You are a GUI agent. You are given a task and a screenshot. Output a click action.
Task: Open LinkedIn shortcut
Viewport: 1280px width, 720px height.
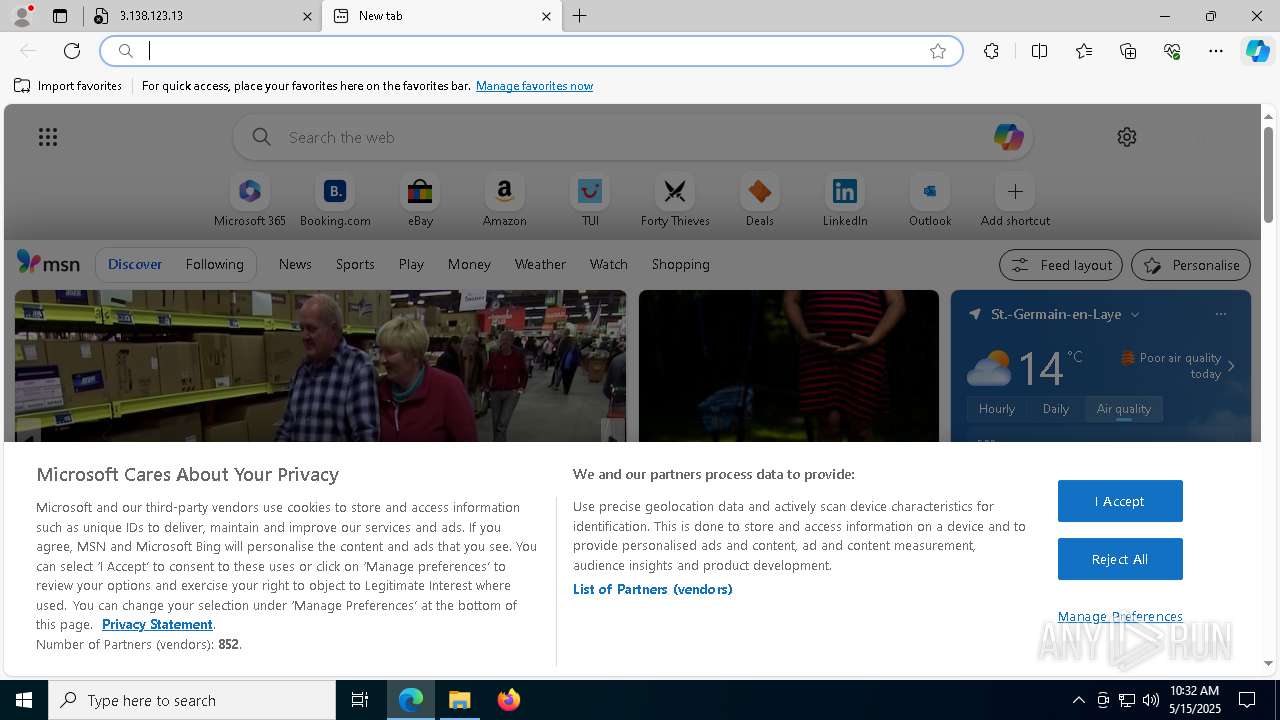point(845,201)
